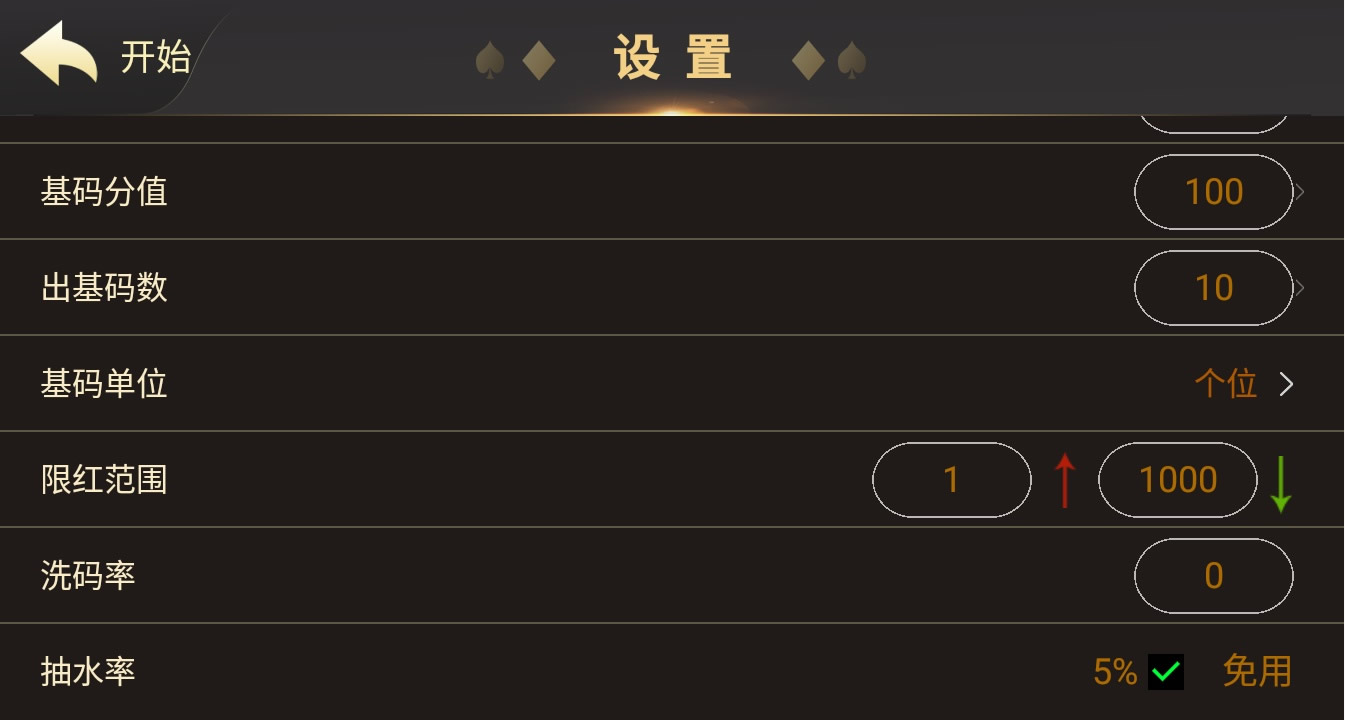Expand the 基码分值 setting row

(x=1213, y=192)
